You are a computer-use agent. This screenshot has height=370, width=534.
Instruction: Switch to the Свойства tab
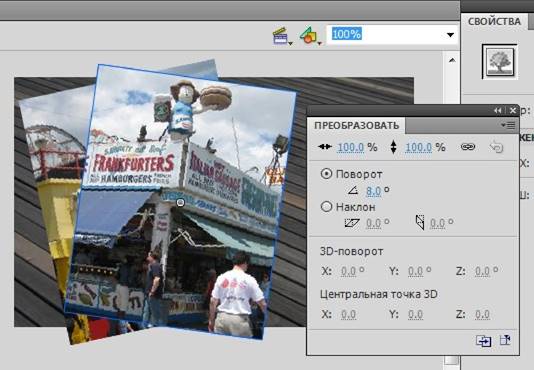point(494,21)
